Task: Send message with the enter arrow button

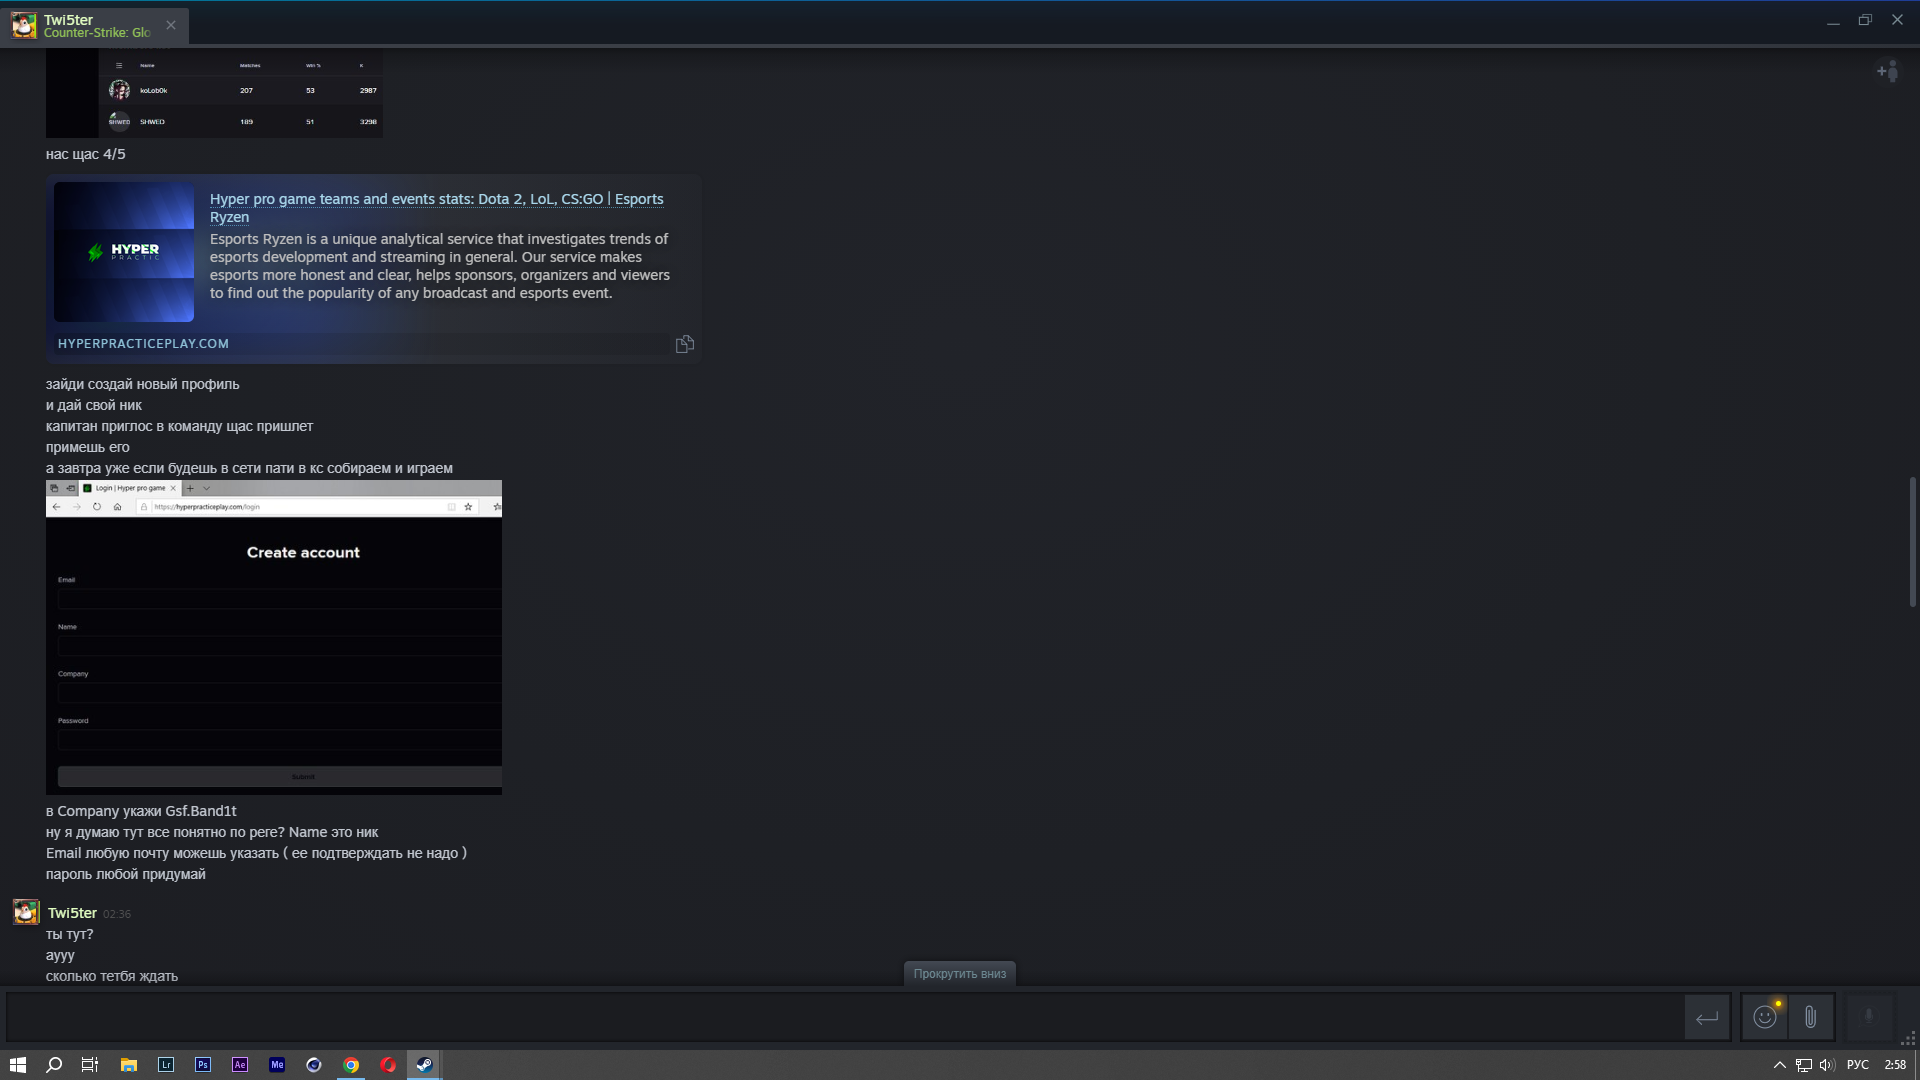Action: click(1707, 1018)
